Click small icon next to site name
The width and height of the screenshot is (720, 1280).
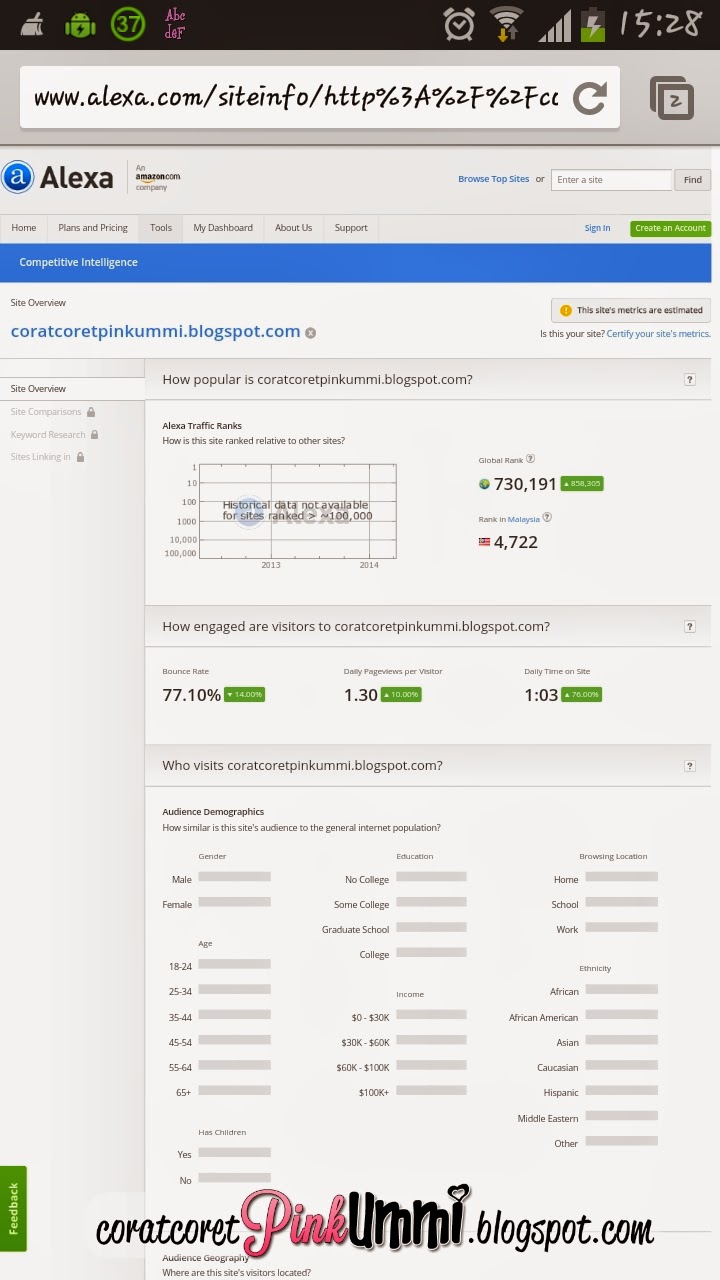310,333
